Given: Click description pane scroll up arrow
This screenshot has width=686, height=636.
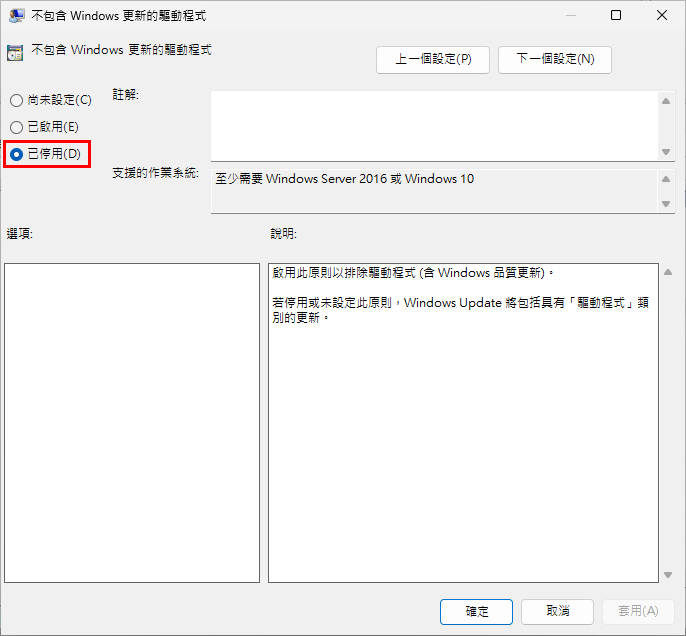Looking at the screenshot, I should (668, 272).
